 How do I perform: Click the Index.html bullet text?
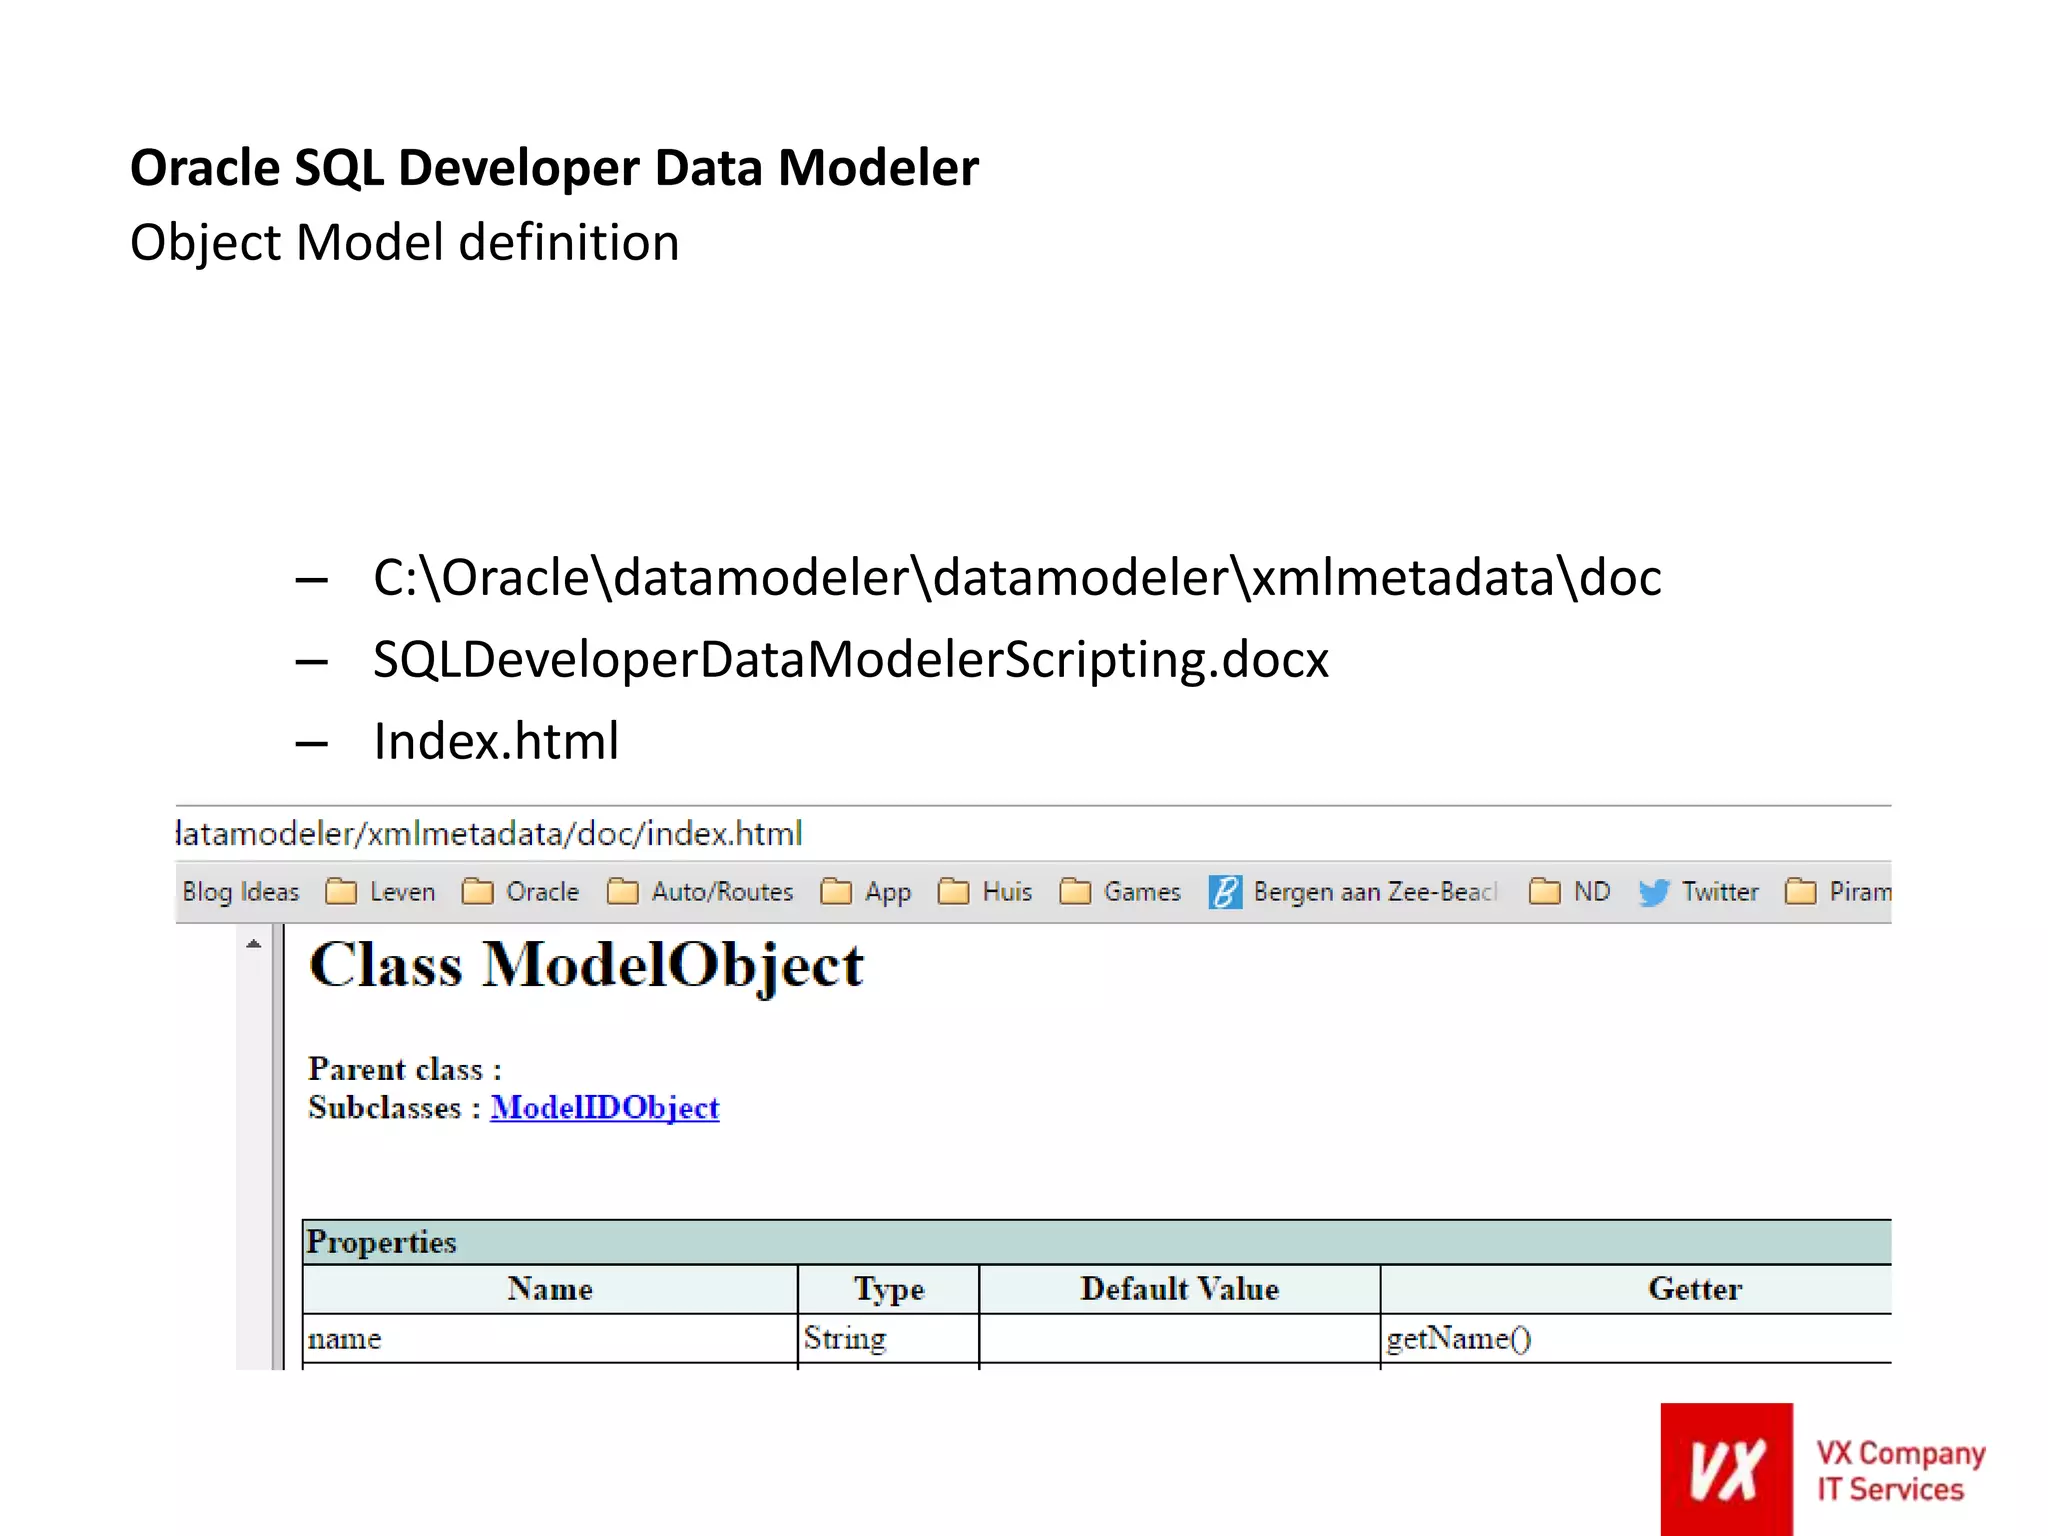coord(496,741)
